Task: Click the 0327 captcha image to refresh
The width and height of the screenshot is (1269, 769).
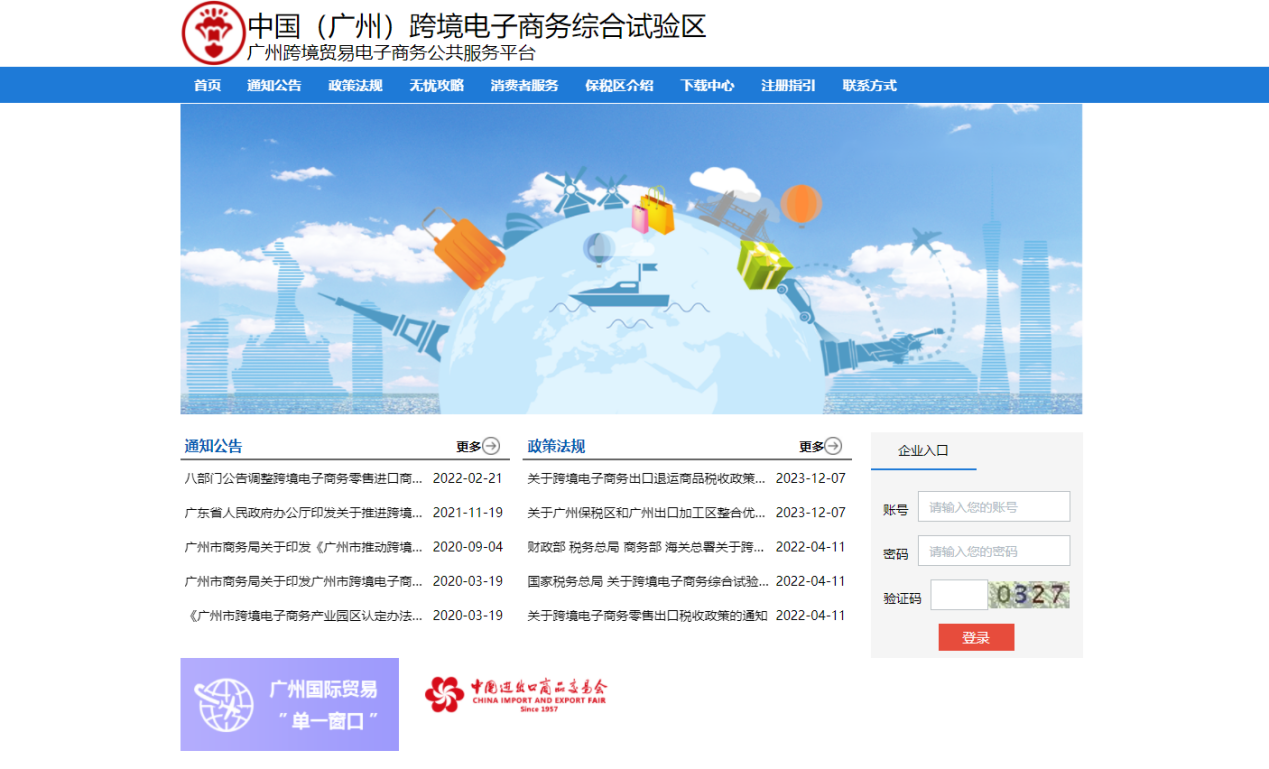Action: coord(1028,595)
